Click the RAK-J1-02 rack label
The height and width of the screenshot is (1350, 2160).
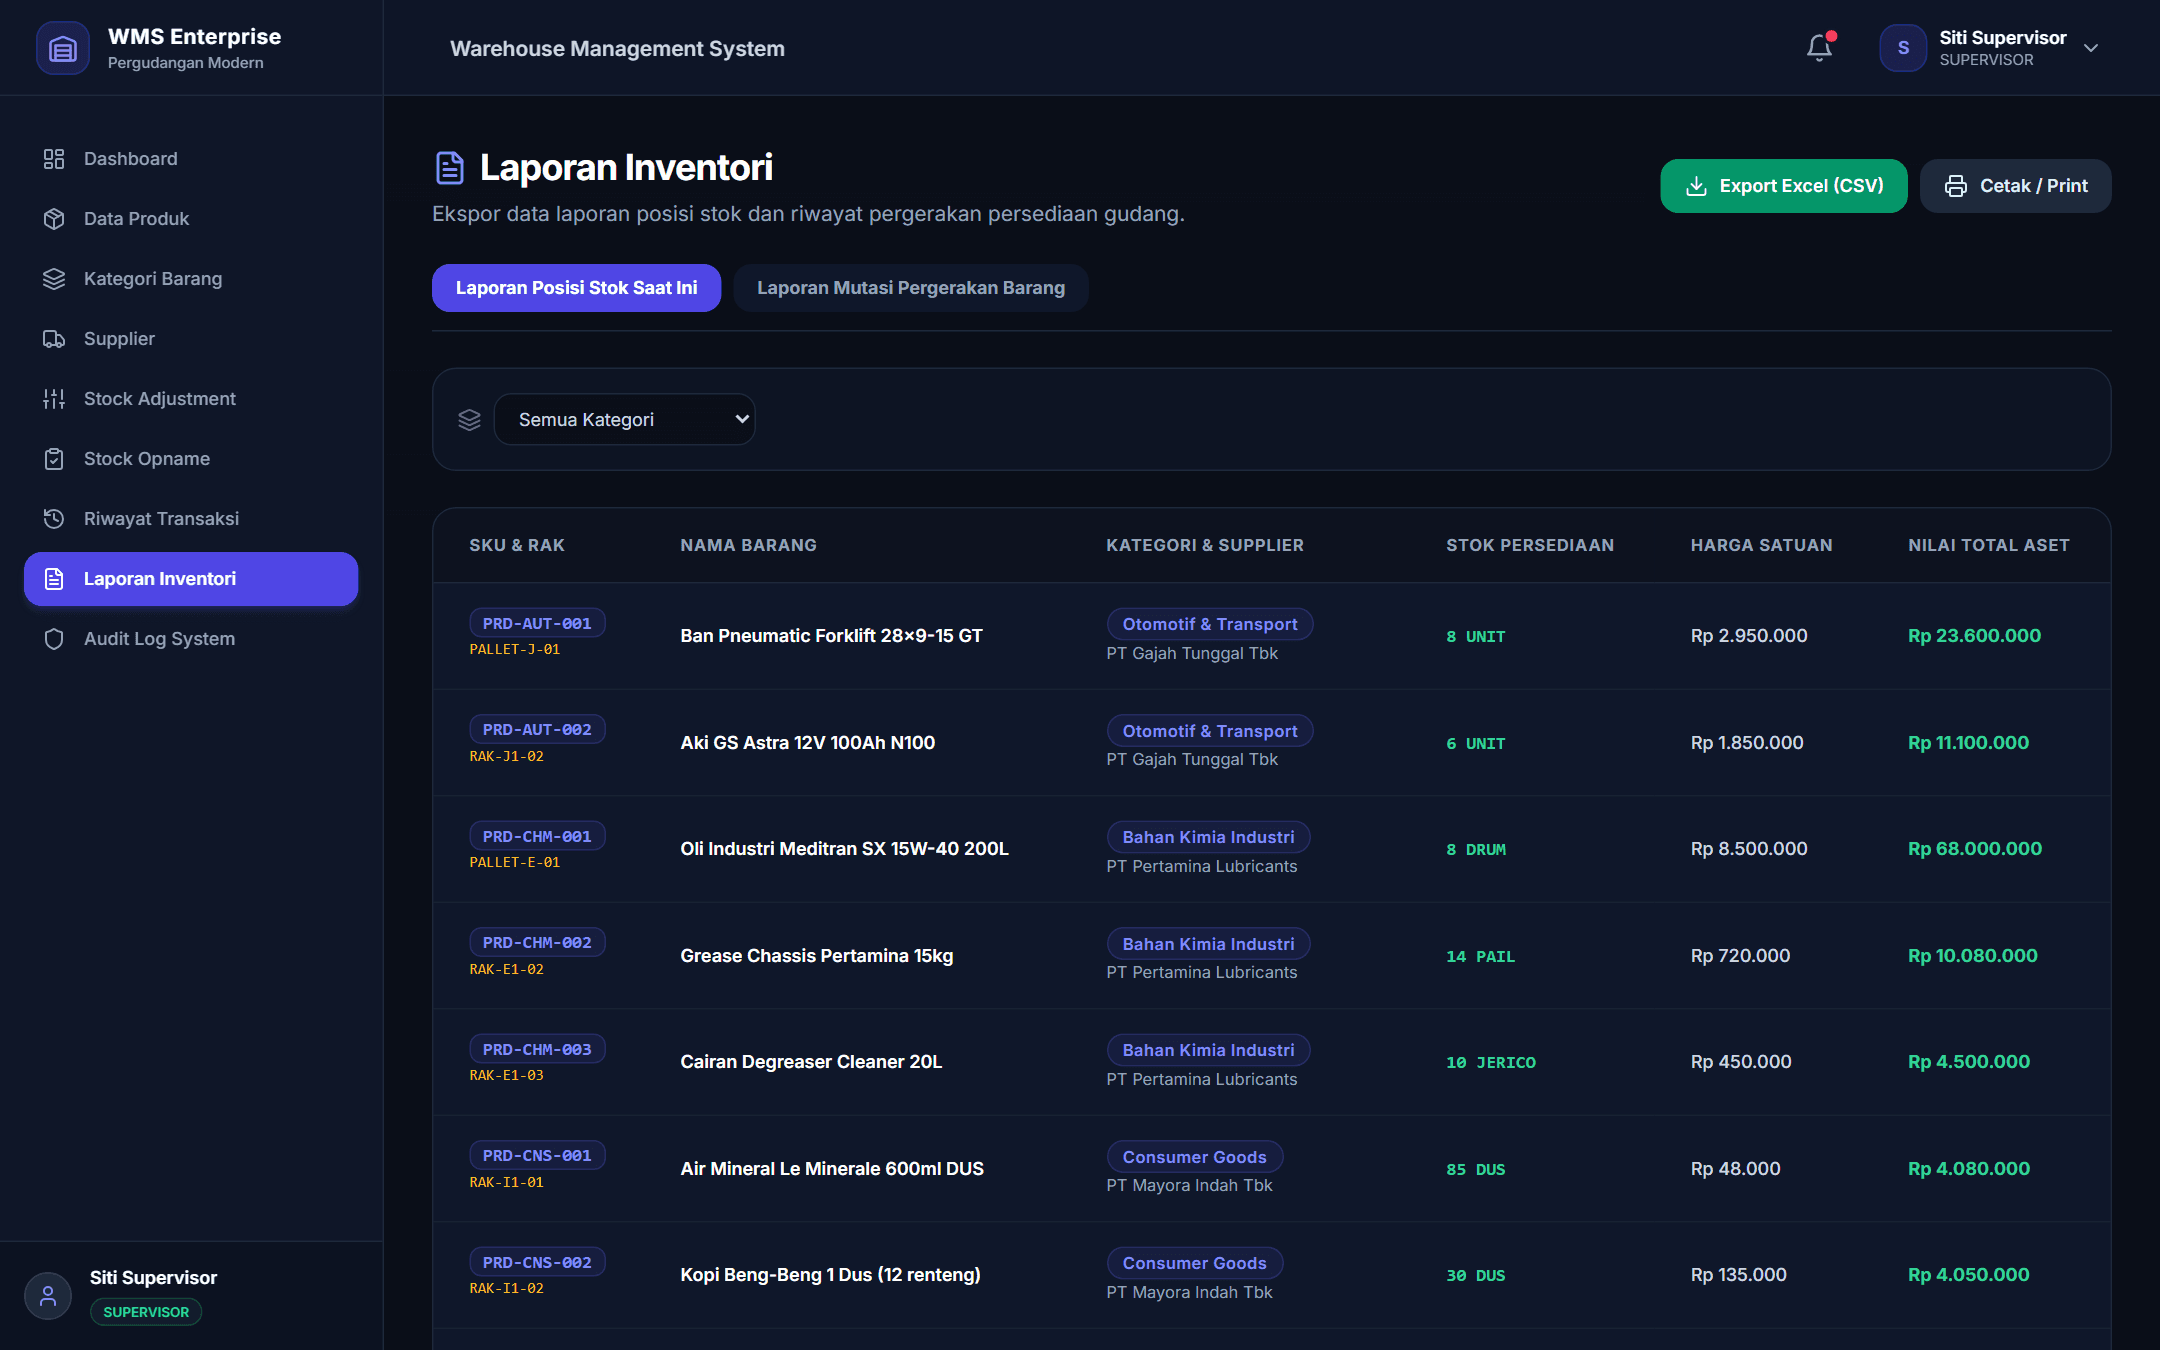[x=507, y=757]
